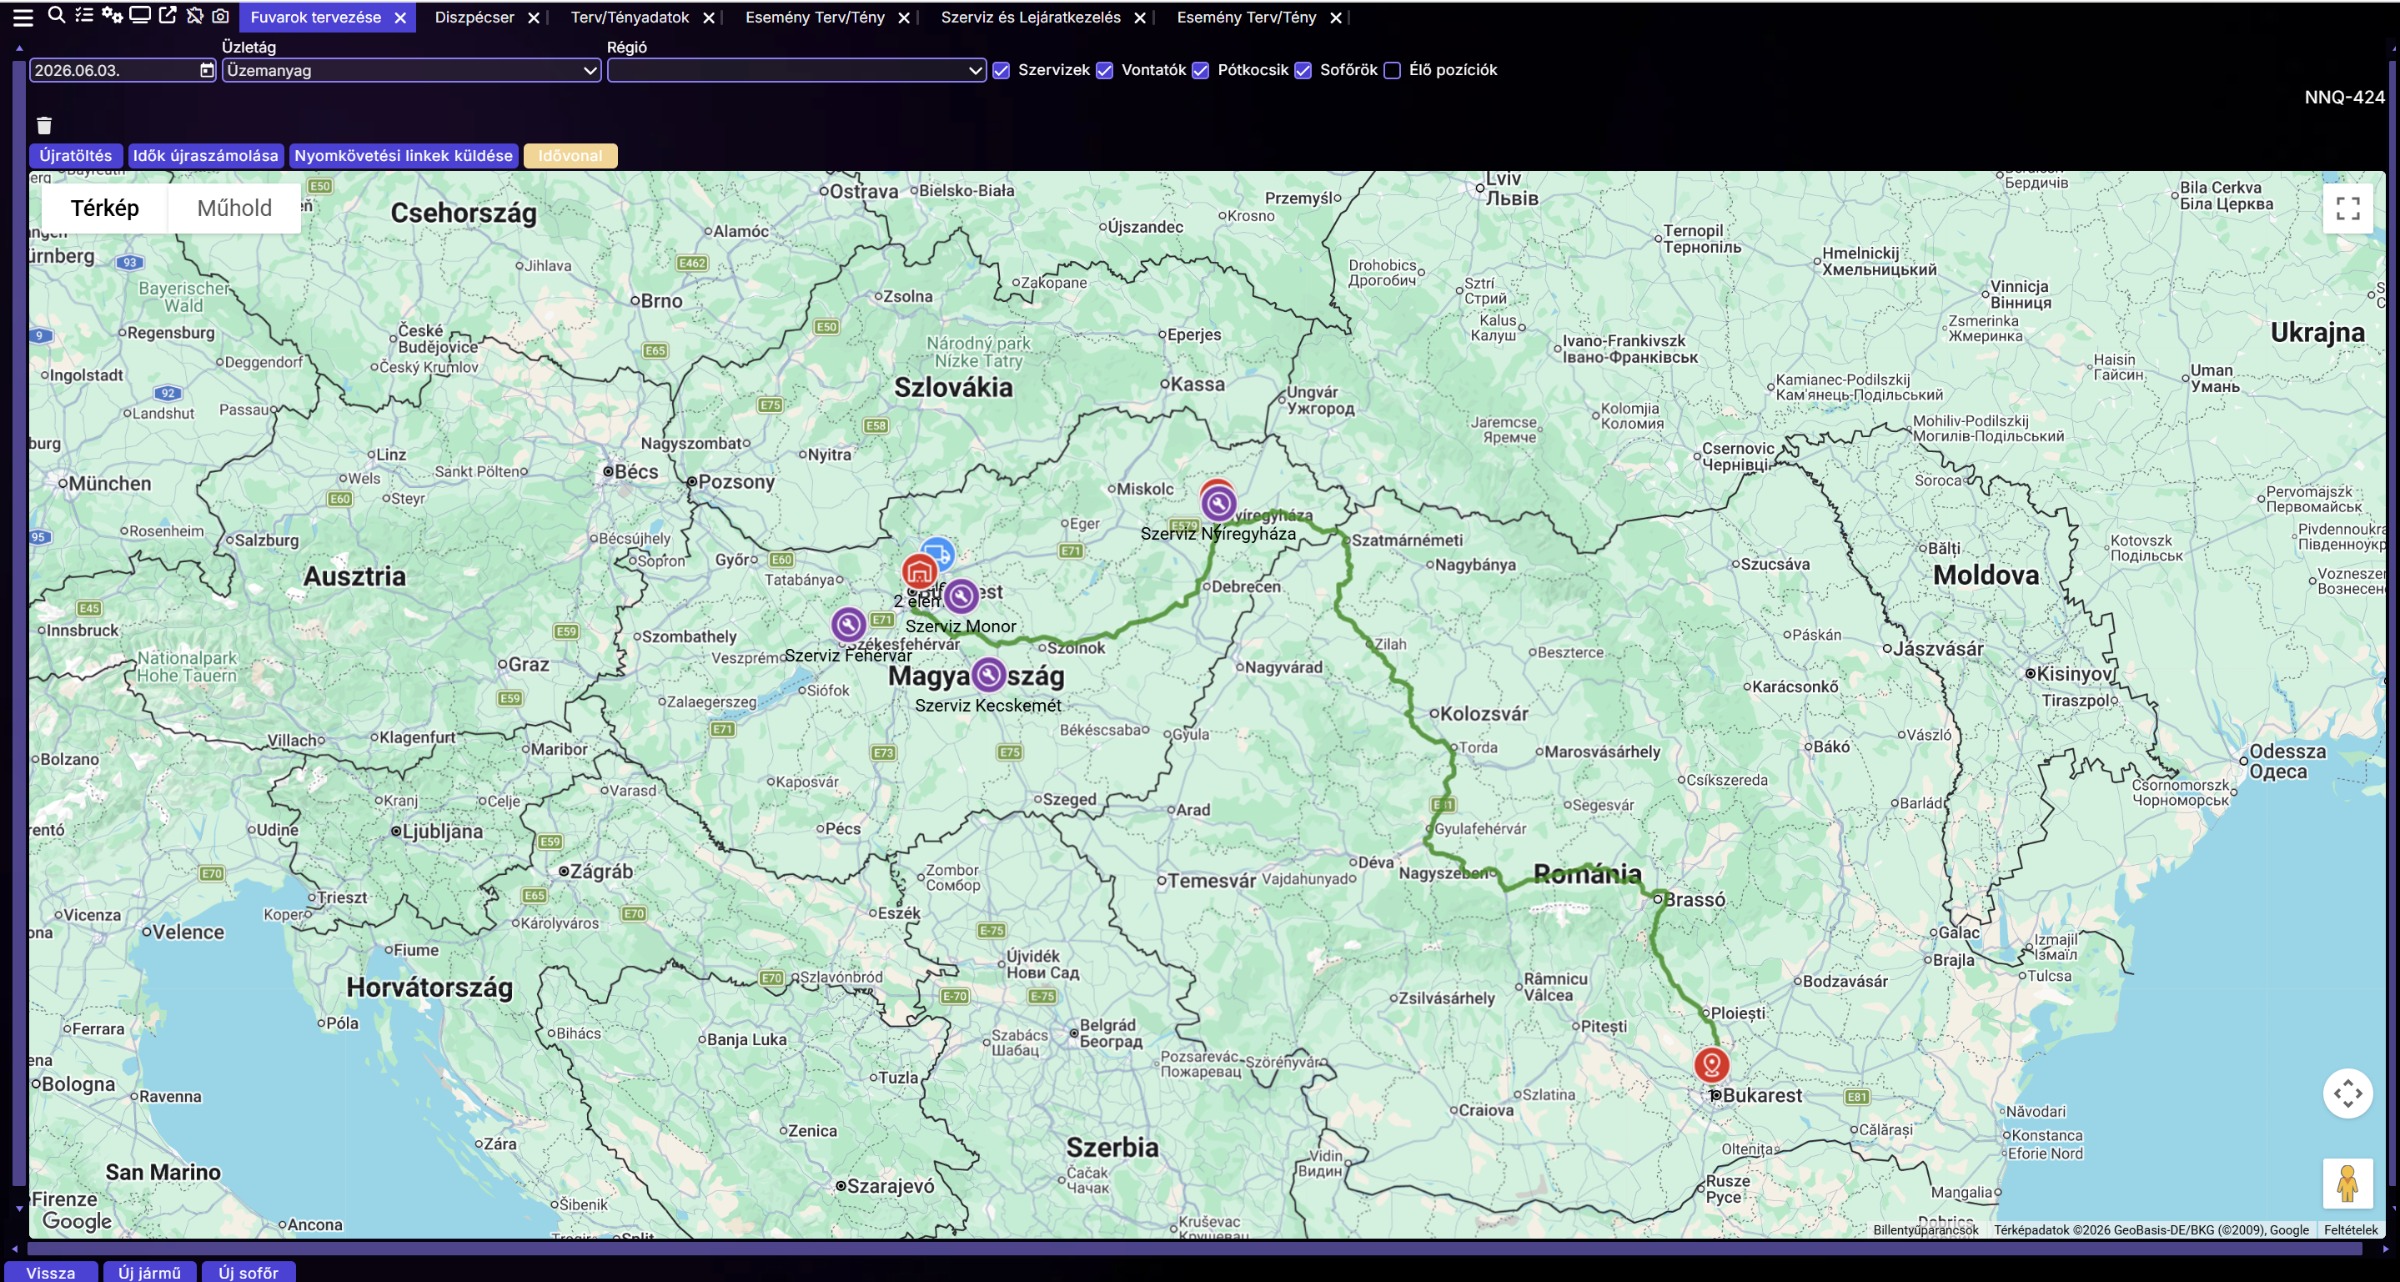This screenshot has width=2400, height=1282.
Task: Open the Billentyűparancsok shortcuts link
Action: 1925,1230
